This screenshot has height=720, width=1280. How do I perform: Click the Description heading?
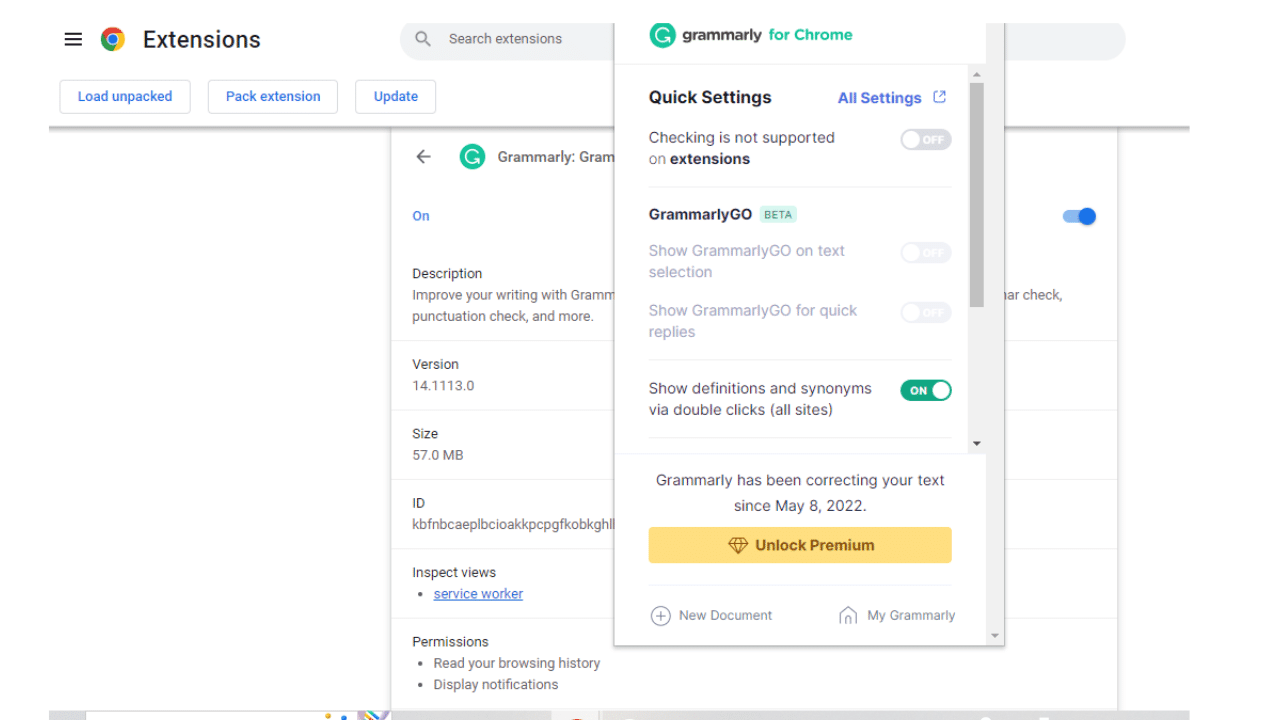point(447,274)
